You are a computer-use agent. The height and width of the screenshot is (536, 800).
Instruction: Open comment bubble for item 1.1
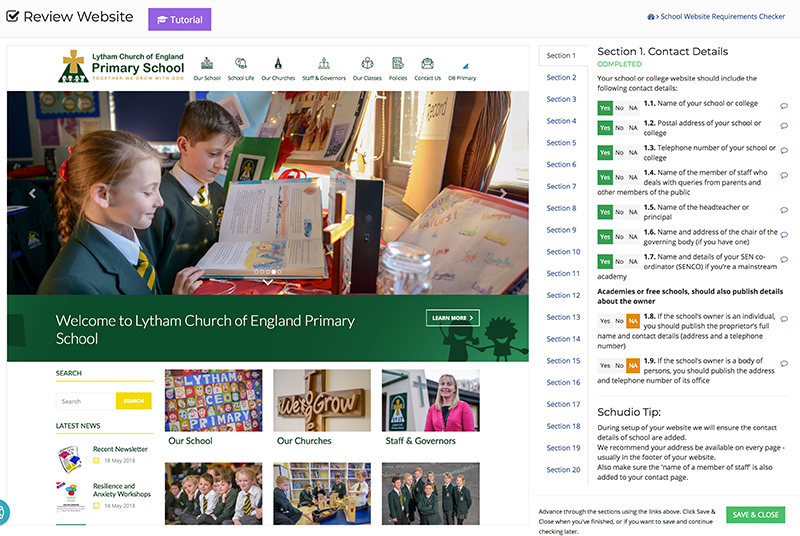point(784,106)
